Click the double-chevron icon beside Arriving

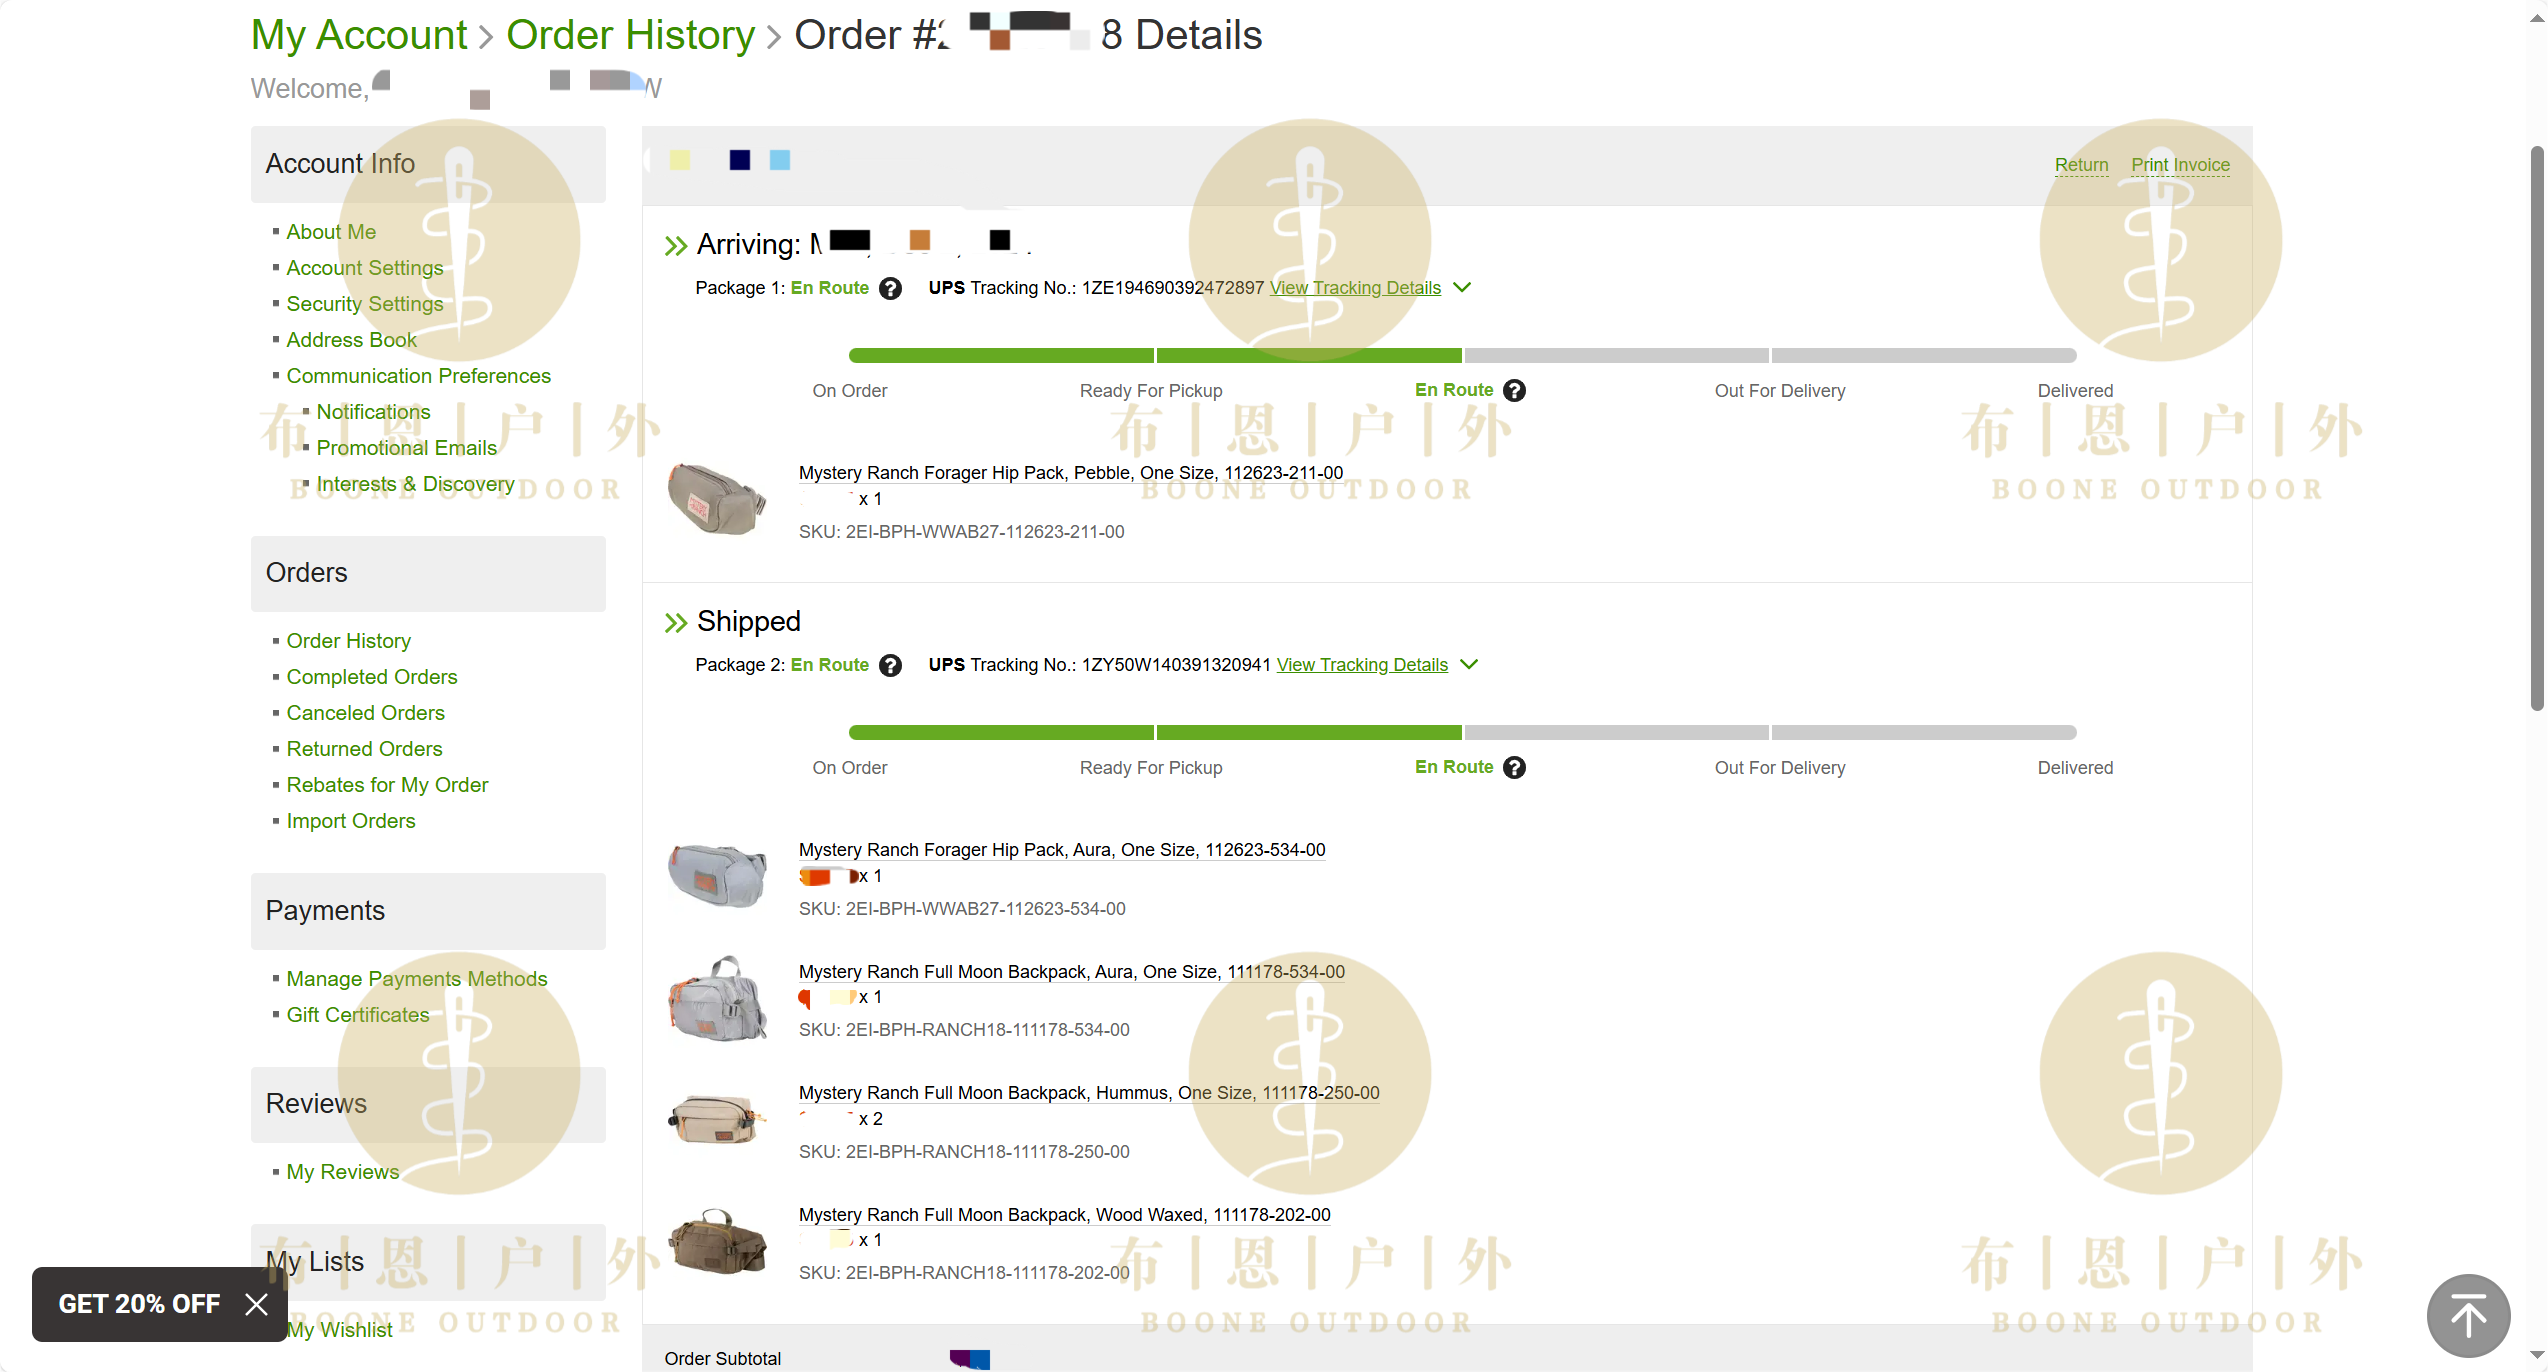(x=676, y=246)
